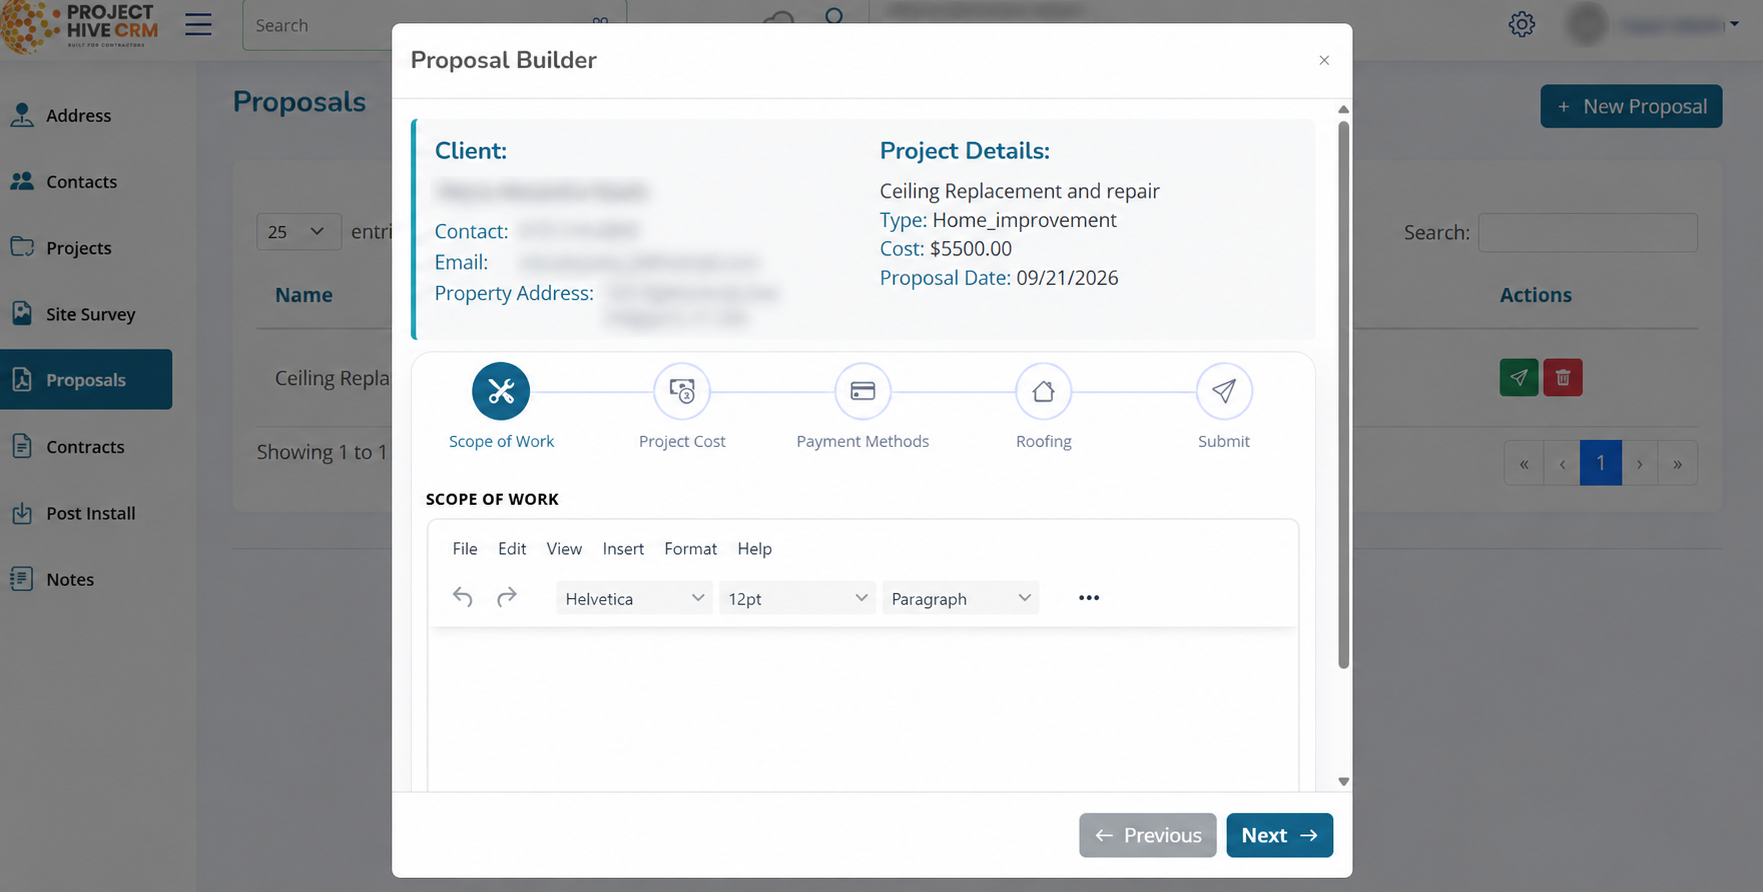This screenshot has height=892, width=1763.
Task: Open the settings gear icon
Action: click(x=1521, y=24)
